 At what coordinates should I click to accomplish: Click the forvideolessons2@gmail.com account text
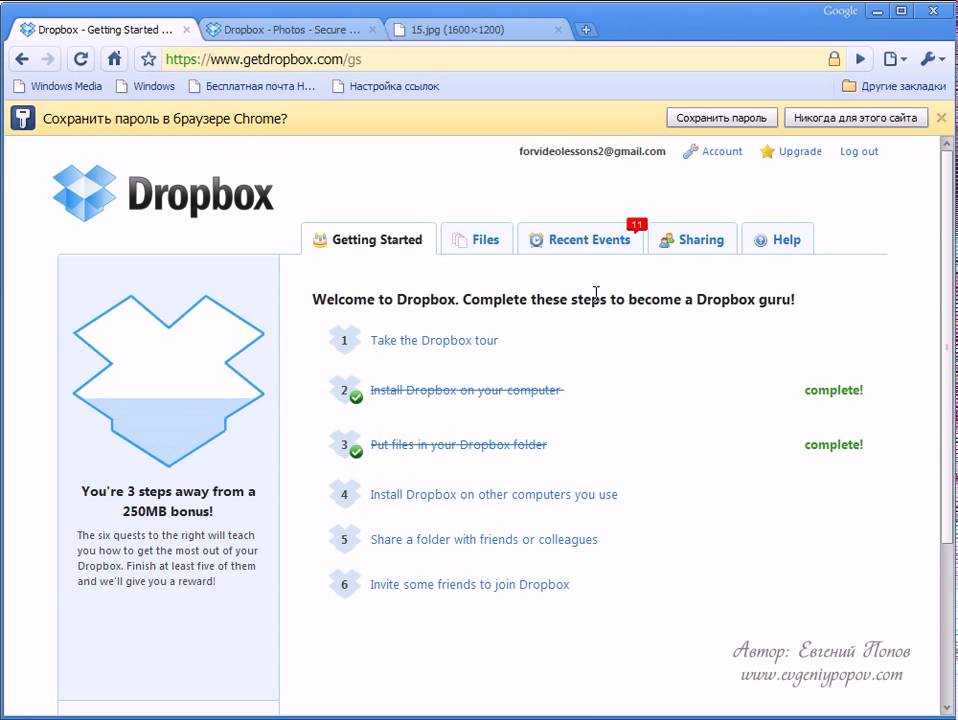pyautogui.click(x=592, y=151)
